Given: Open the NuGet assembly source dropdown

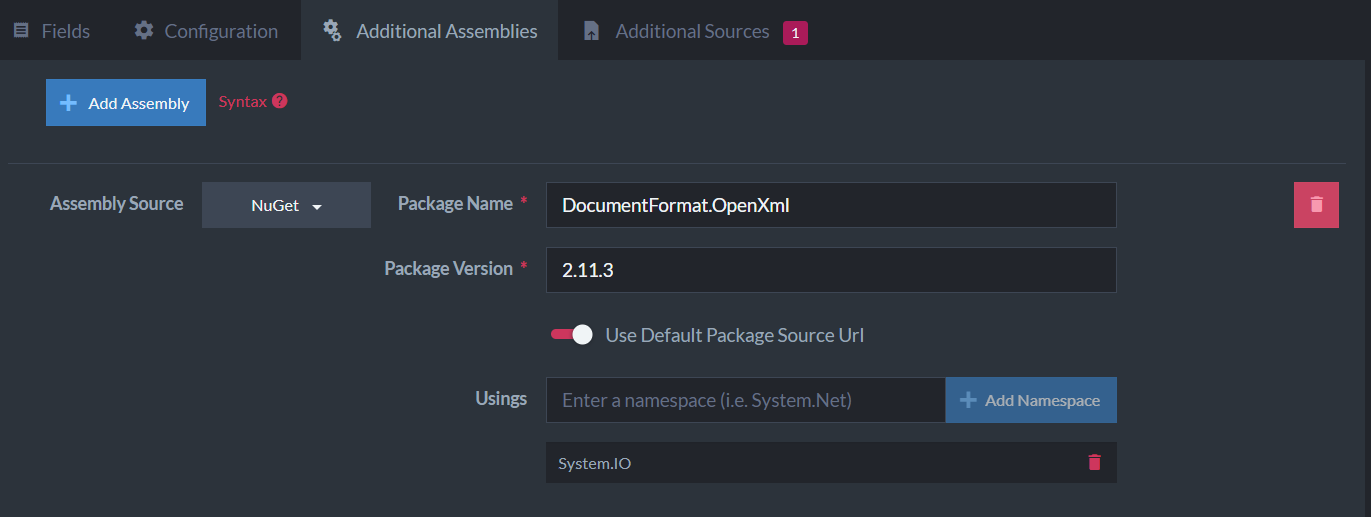Looking at the screenshot, I should click(286, 205).
